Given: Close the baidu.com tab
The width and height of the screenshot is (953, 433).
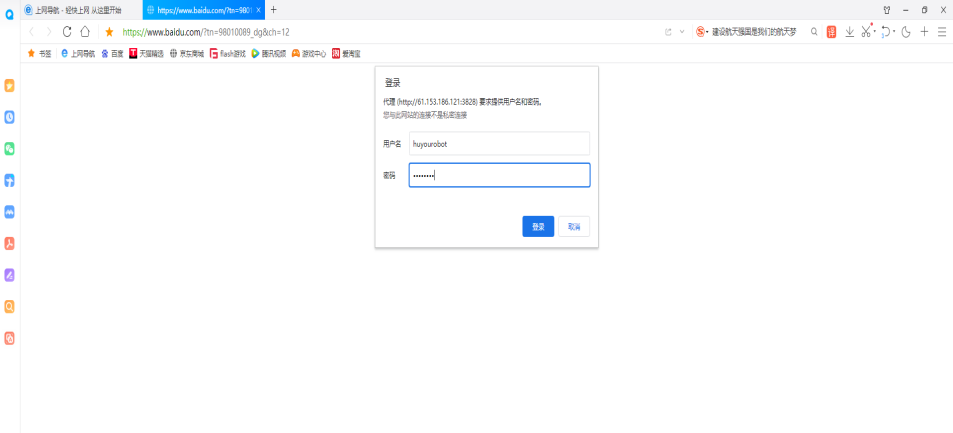Looking at the screenshot, I should (x=258, y=10).
